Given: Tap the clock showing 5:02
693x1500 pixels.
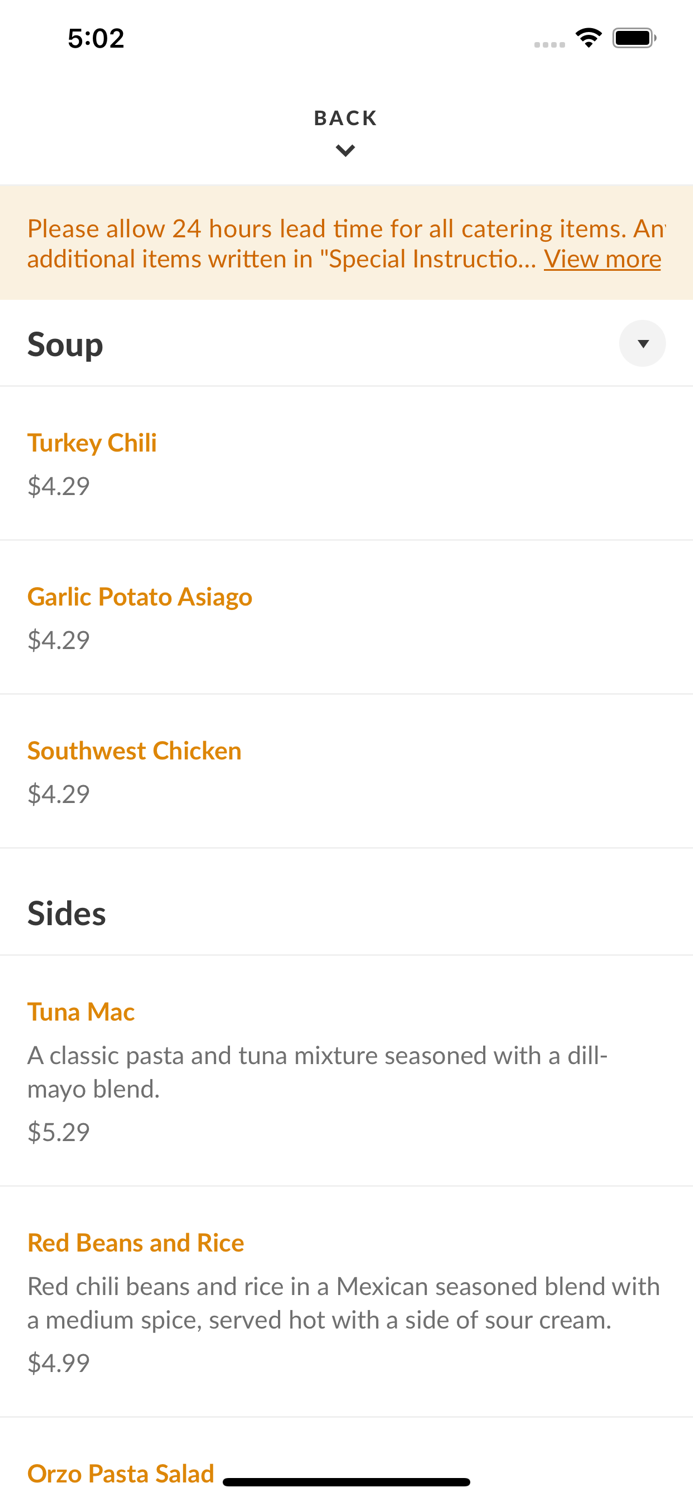Looking at the screenshot, I should (96, 38).
